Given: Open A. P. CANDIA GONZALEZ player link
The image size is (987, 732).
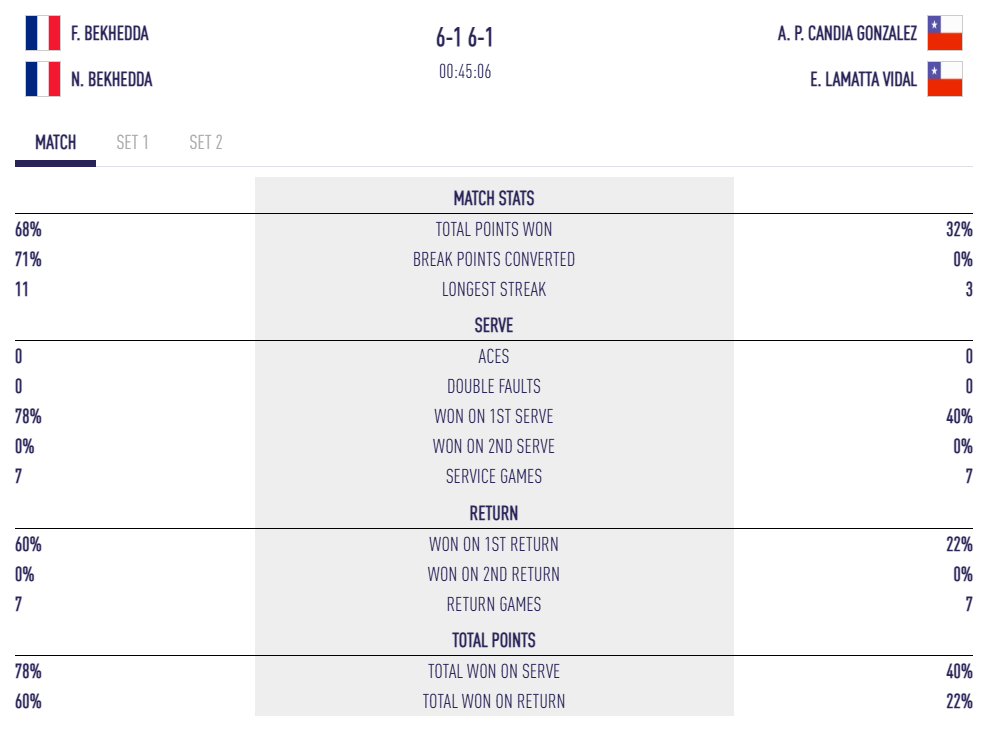Looking at the screenshot, I should (x=847, y=33).
